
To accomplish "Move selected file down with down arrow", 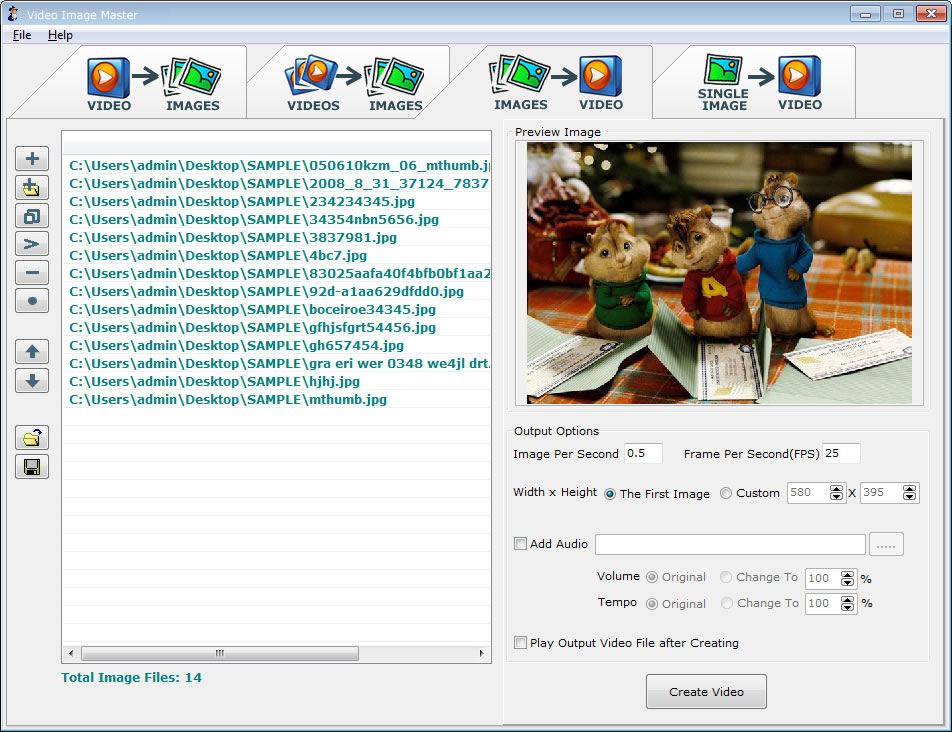I will [32, 381].
